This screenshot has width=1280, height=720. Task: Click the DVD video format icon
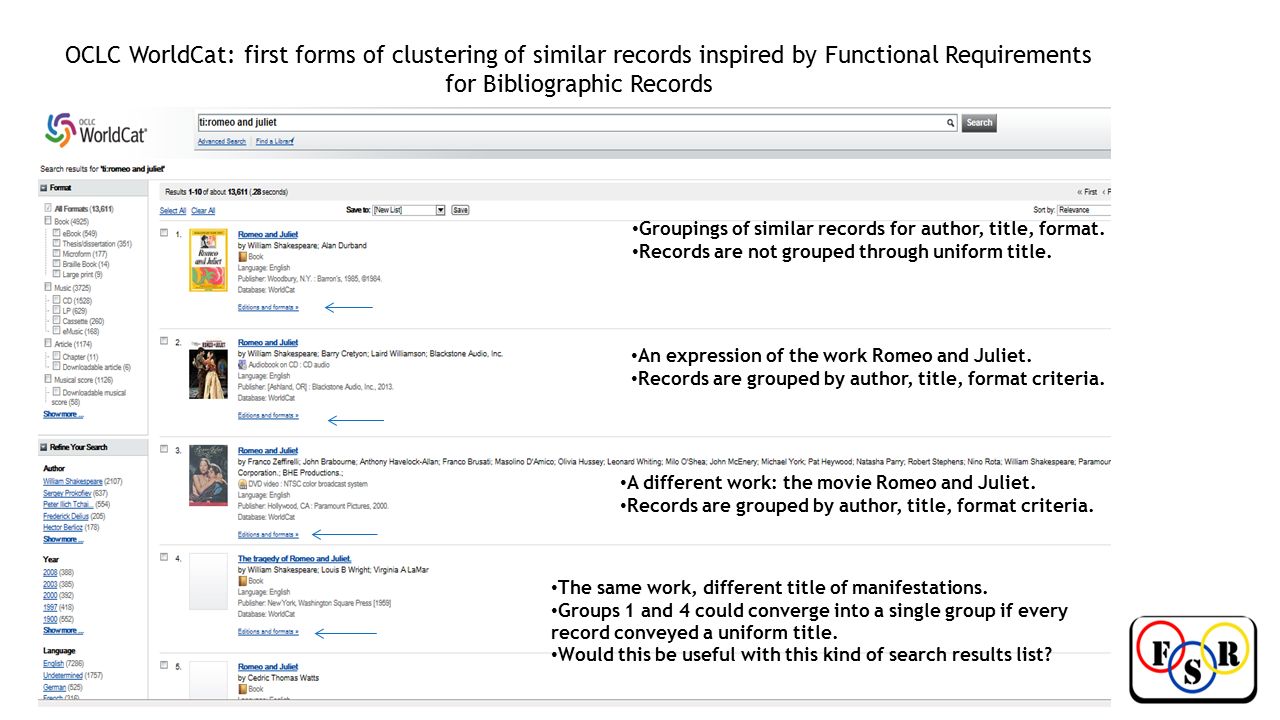pyautogui.click(x=242, y=483)
